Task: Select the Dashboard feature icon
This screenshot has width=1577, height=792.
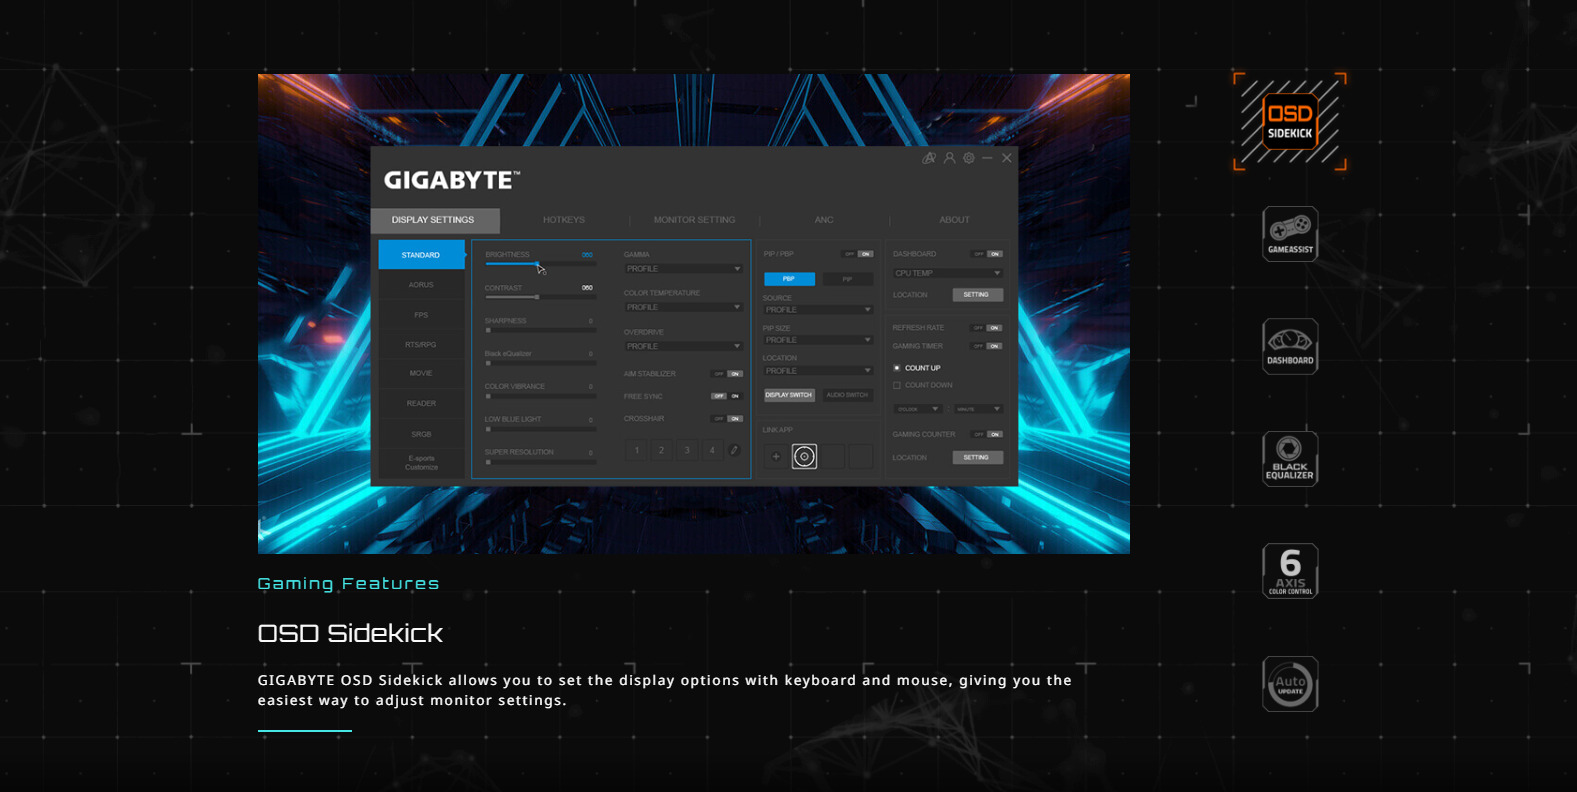Action: point(1290,346)
